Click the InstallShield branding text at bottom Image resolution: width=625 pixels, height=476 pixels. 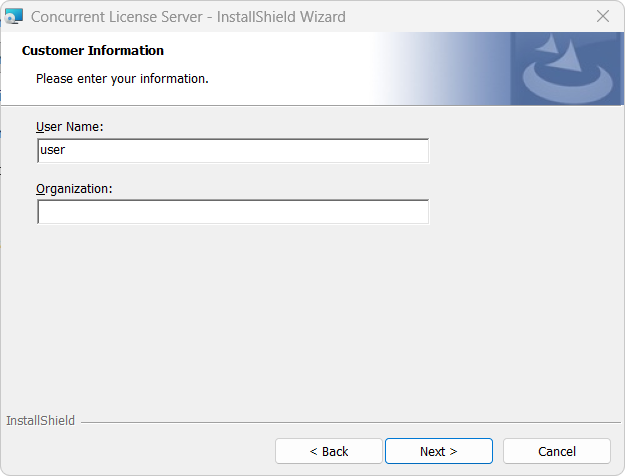point(41,421)
